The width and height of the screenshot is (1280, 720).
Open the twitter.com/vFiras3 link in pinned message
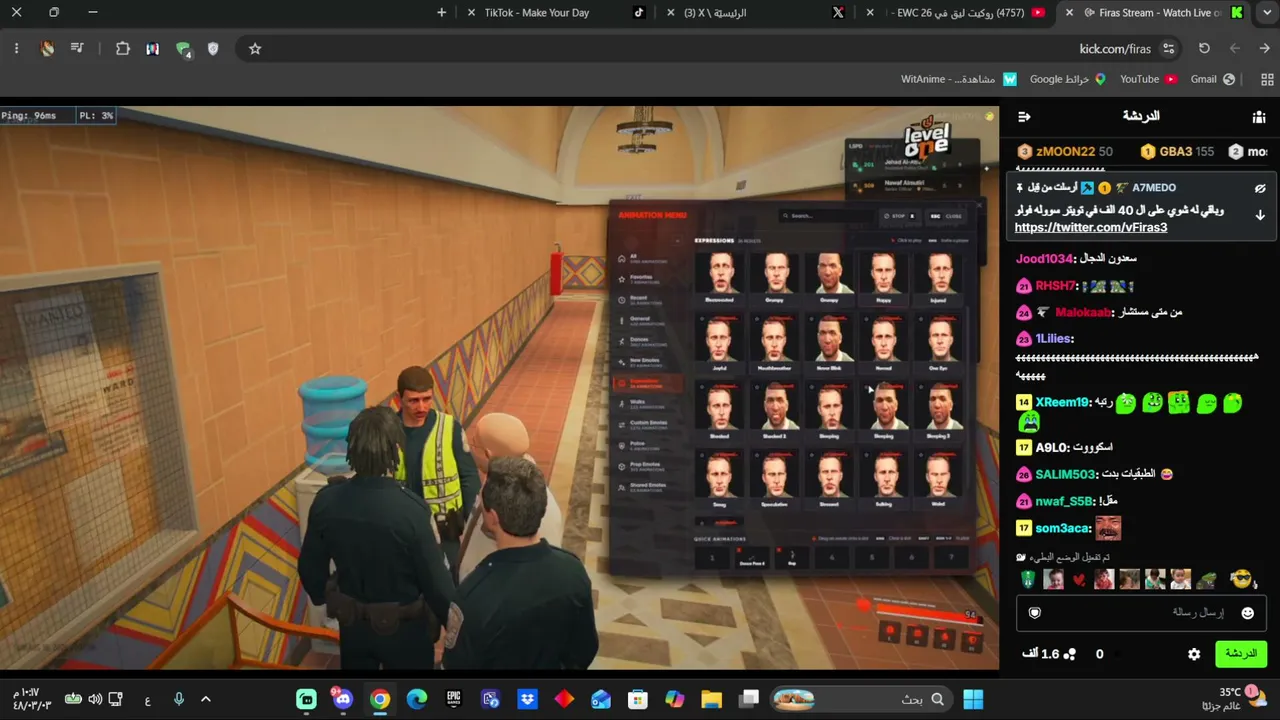click(x=1090, y=228)
